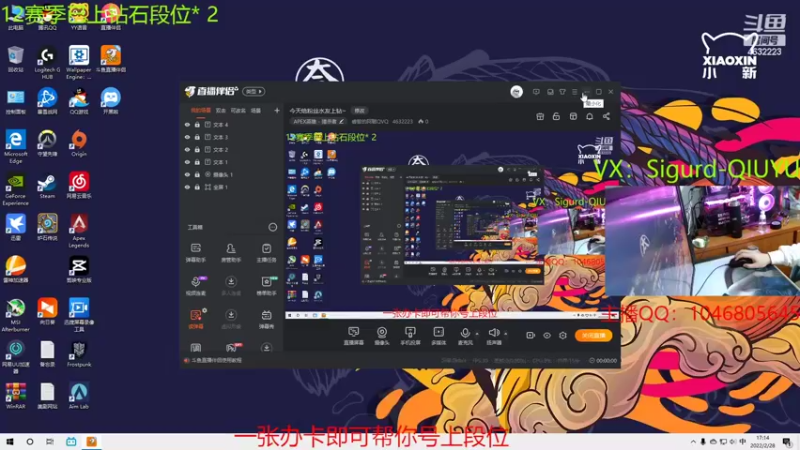Edit the APEX英雄 category tag
Viewport: 800px width, 450px height.
coord(319,121)
